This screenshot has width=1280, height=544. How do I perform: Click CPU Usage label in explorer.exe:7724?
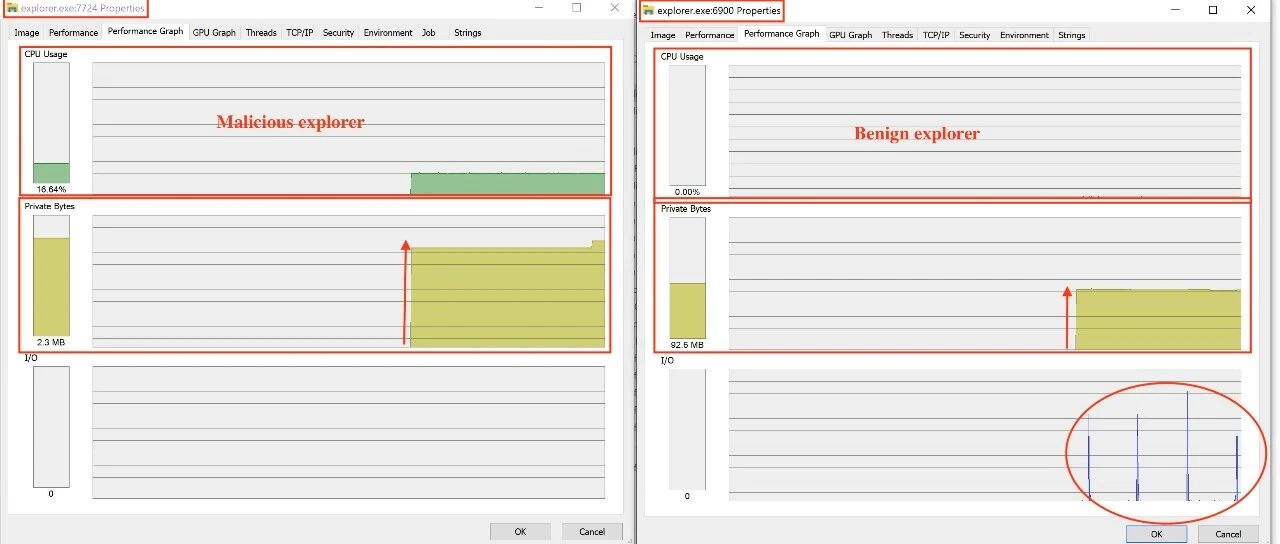46,54
